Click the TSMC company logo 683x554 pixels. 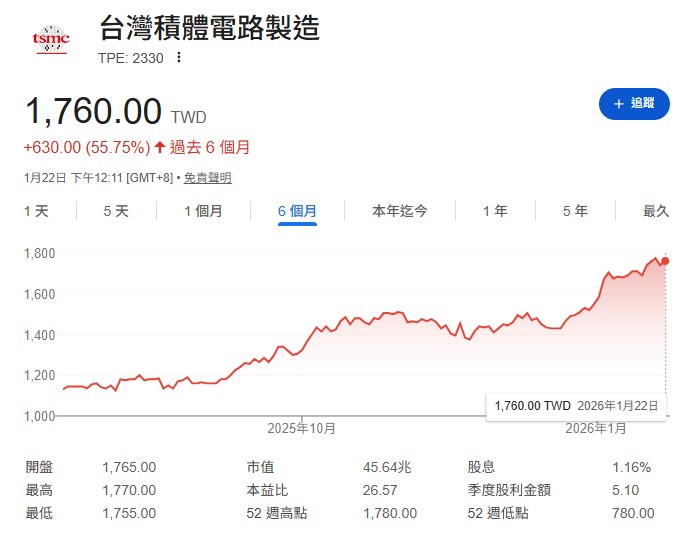click(51, 40)
